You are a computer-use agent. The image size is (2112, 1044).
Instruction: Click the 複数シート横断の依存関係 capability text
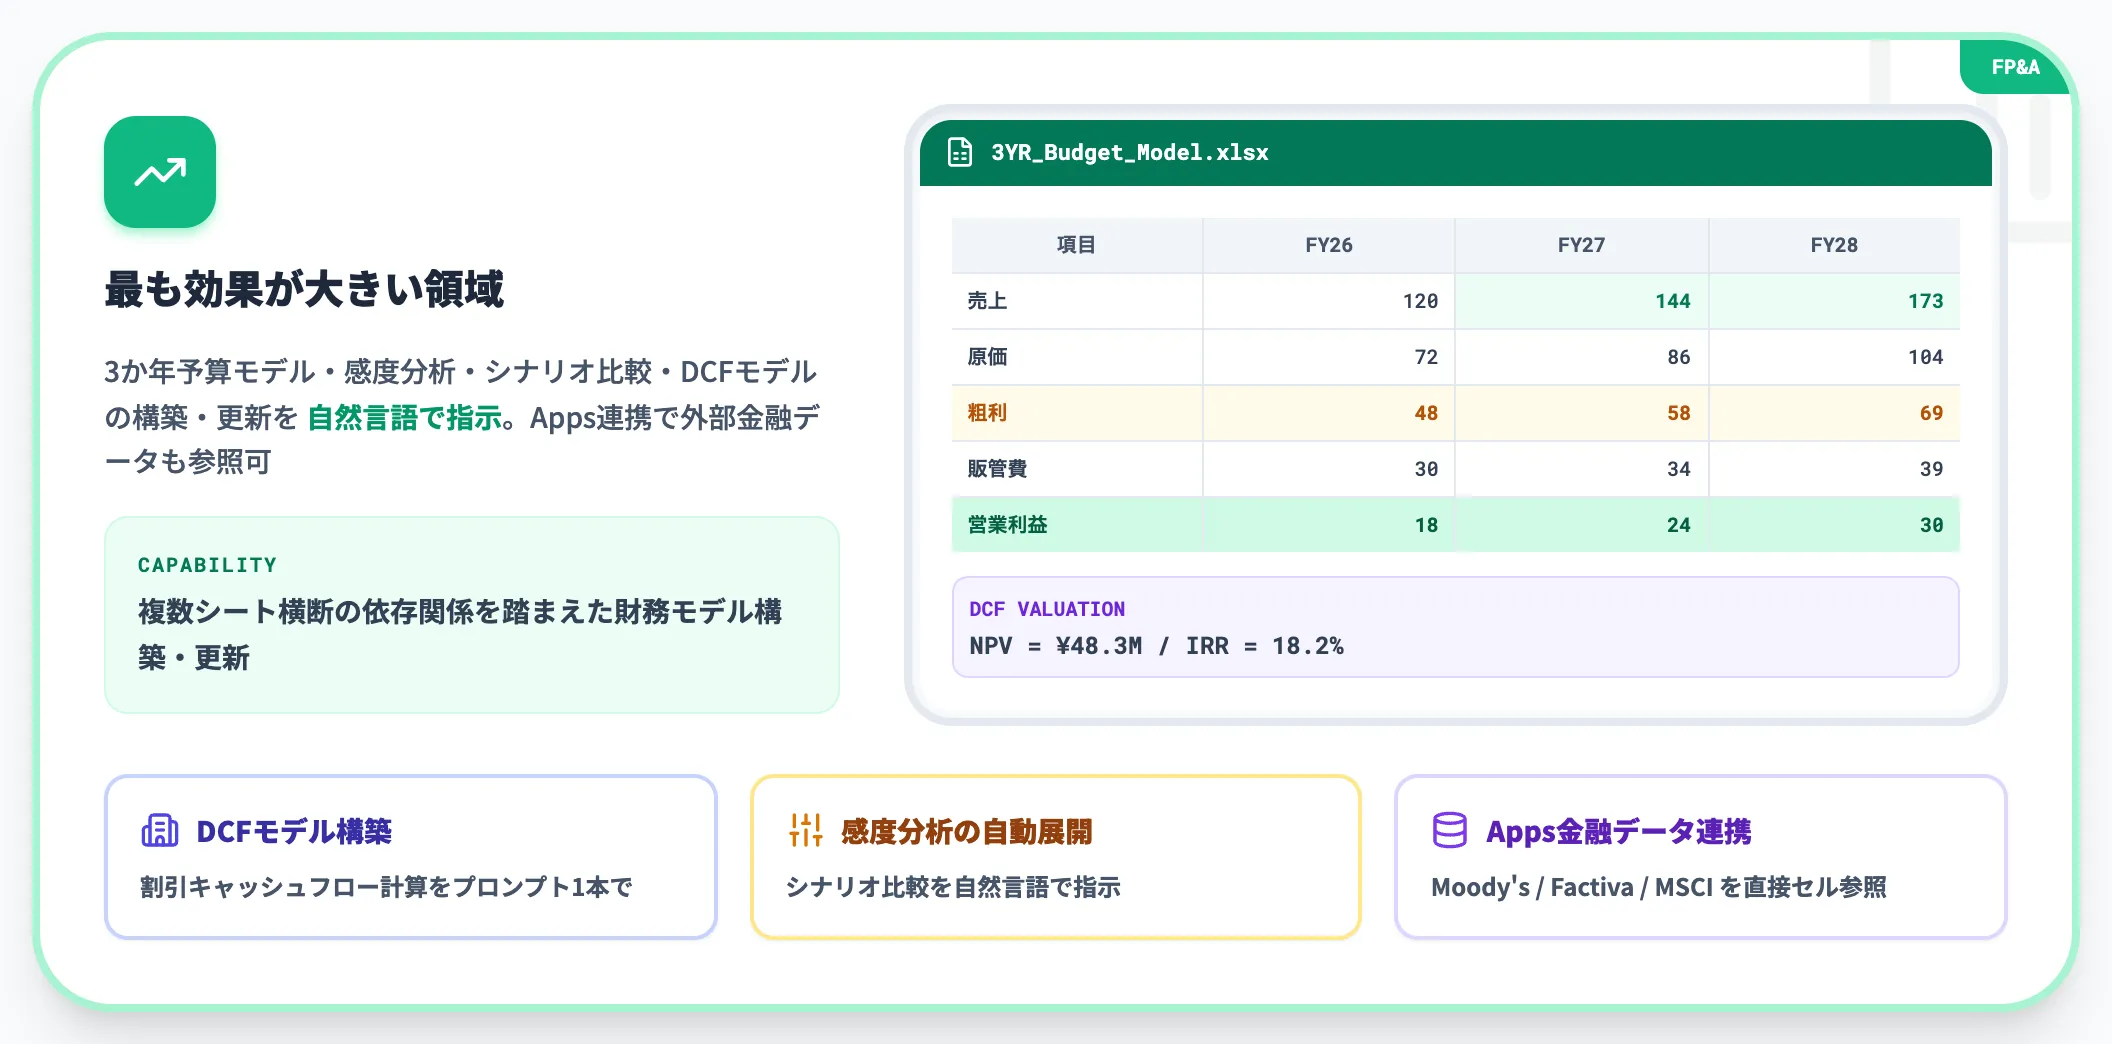pyautogui.click(x=460, y=634)
